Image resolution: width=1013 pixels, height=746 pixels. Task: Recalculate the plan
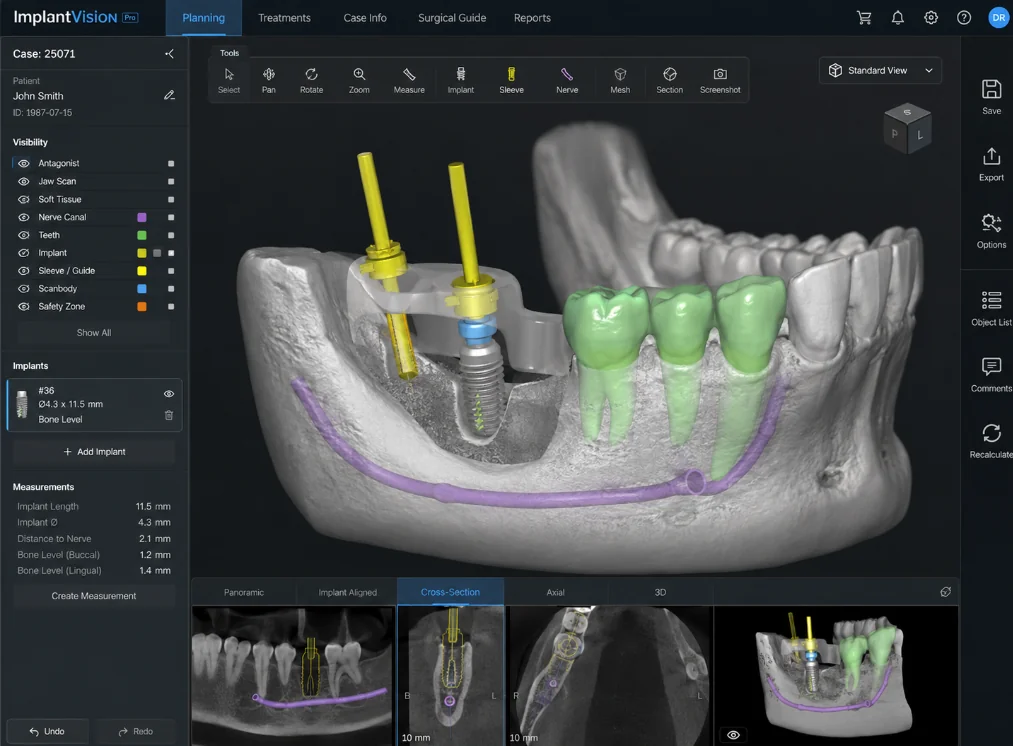pos(992,441)
